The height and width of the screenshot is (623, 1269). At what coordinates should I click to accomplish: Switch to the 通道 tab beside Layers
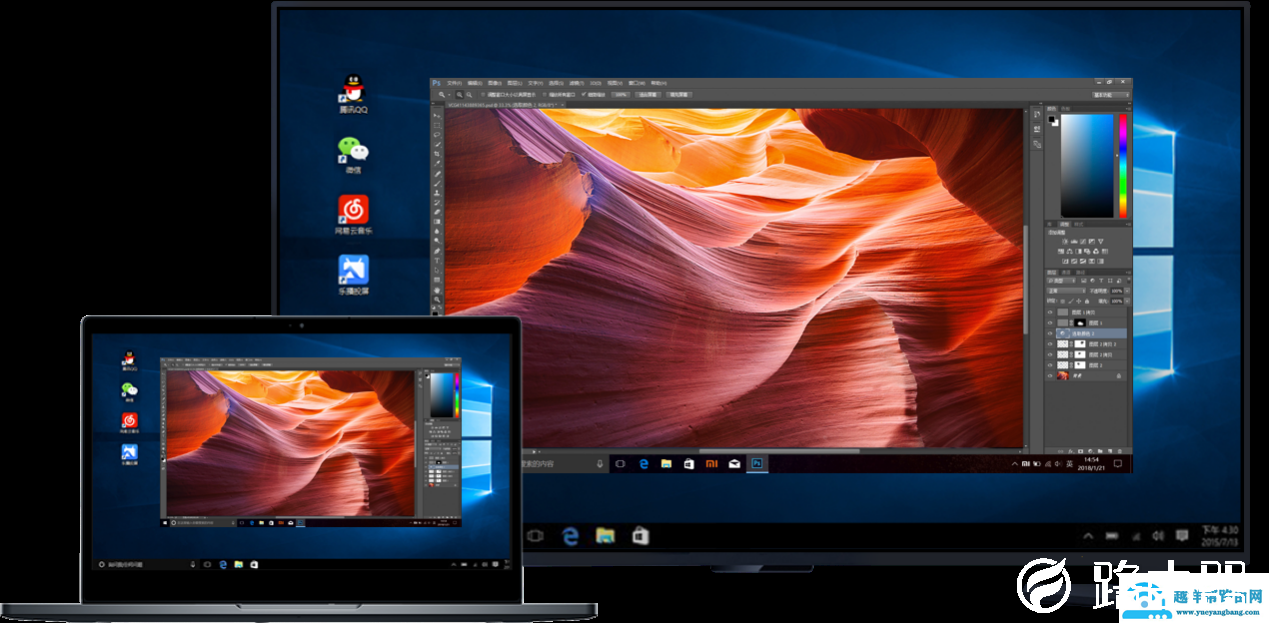click(1066, 272)
